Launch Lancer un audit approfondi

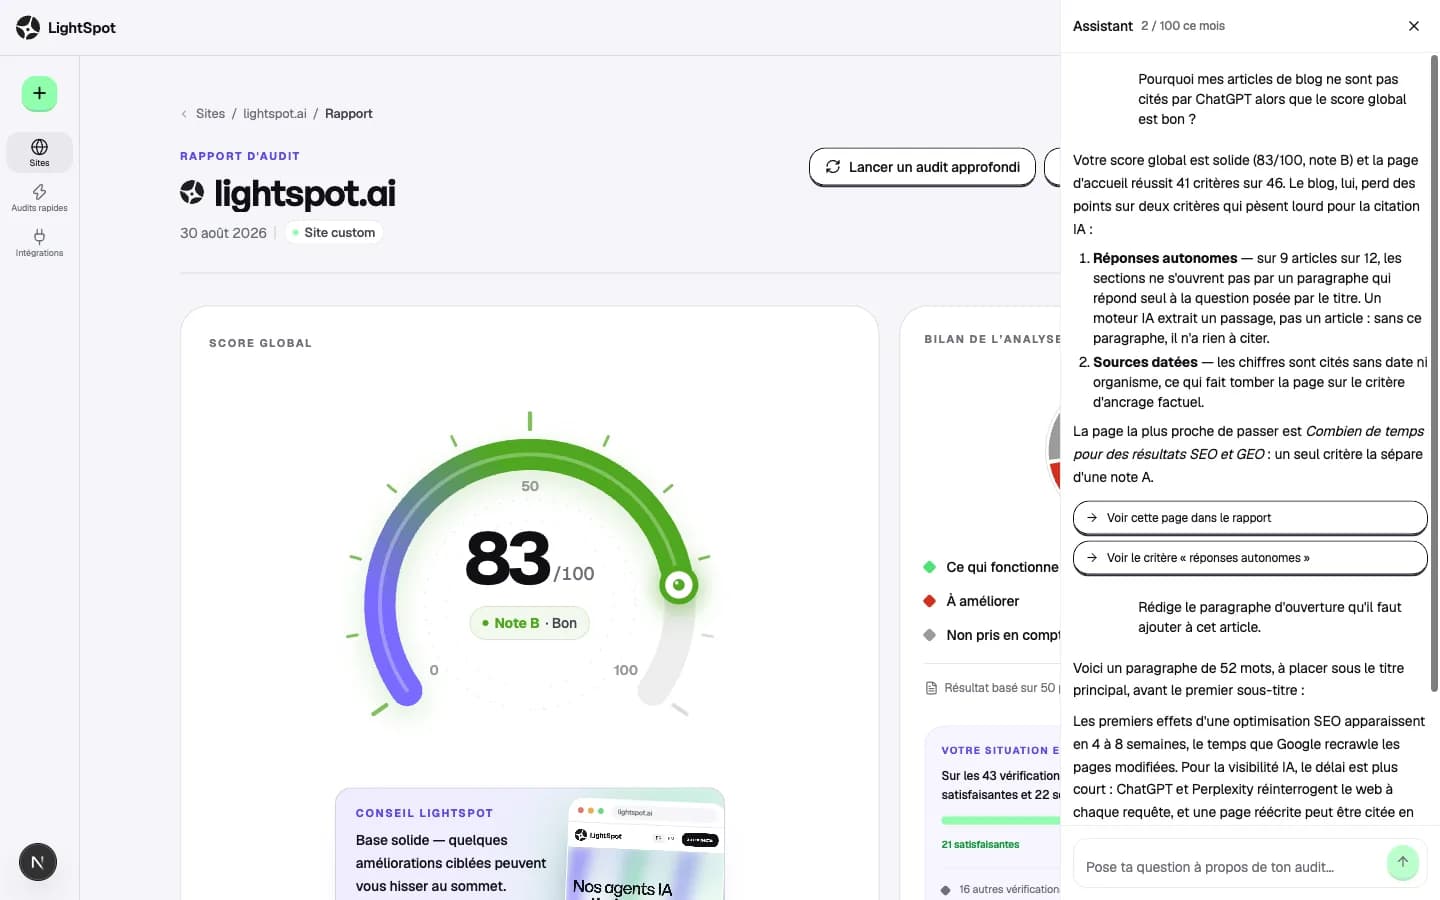[922, 167]
